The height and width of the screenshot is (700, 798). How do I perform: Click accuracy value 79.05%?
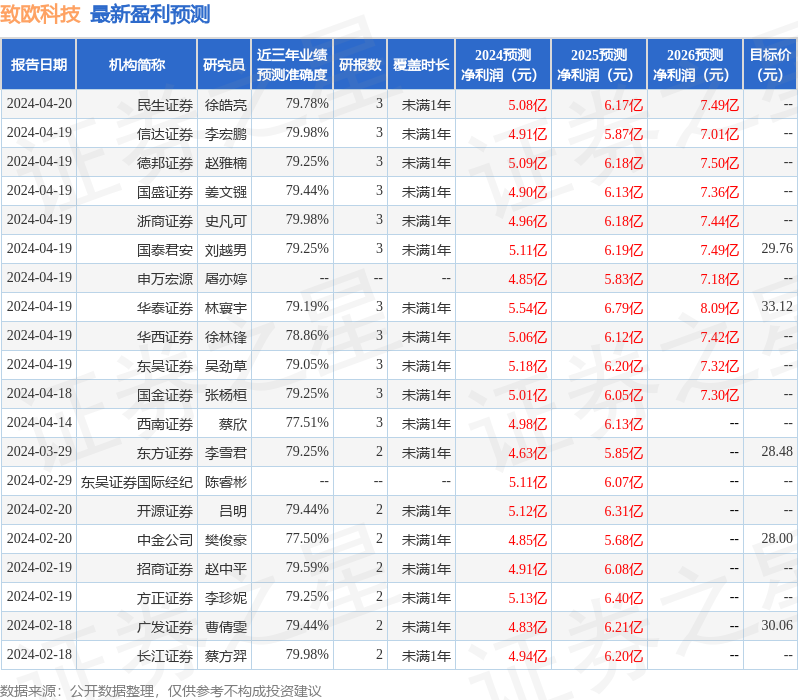[x=307, y=365]
